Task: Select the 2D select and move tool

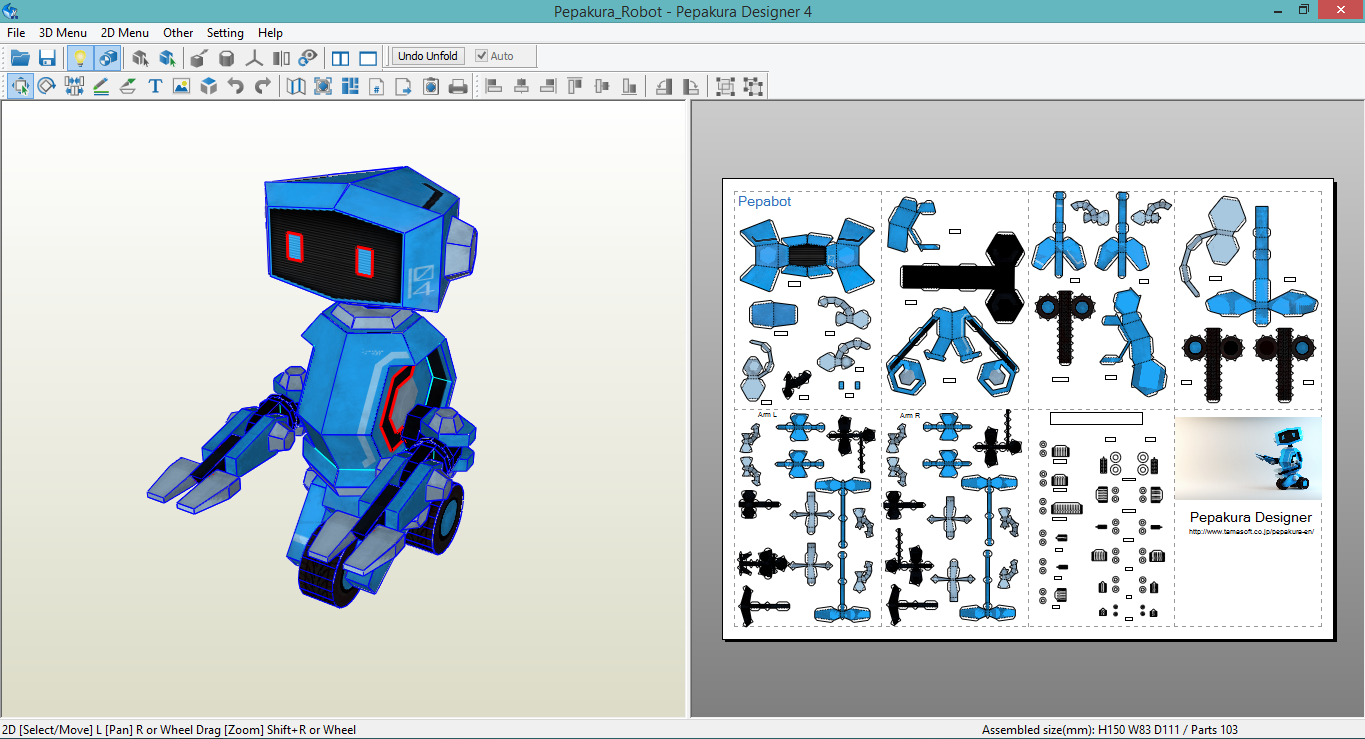Action: (20, 86)
